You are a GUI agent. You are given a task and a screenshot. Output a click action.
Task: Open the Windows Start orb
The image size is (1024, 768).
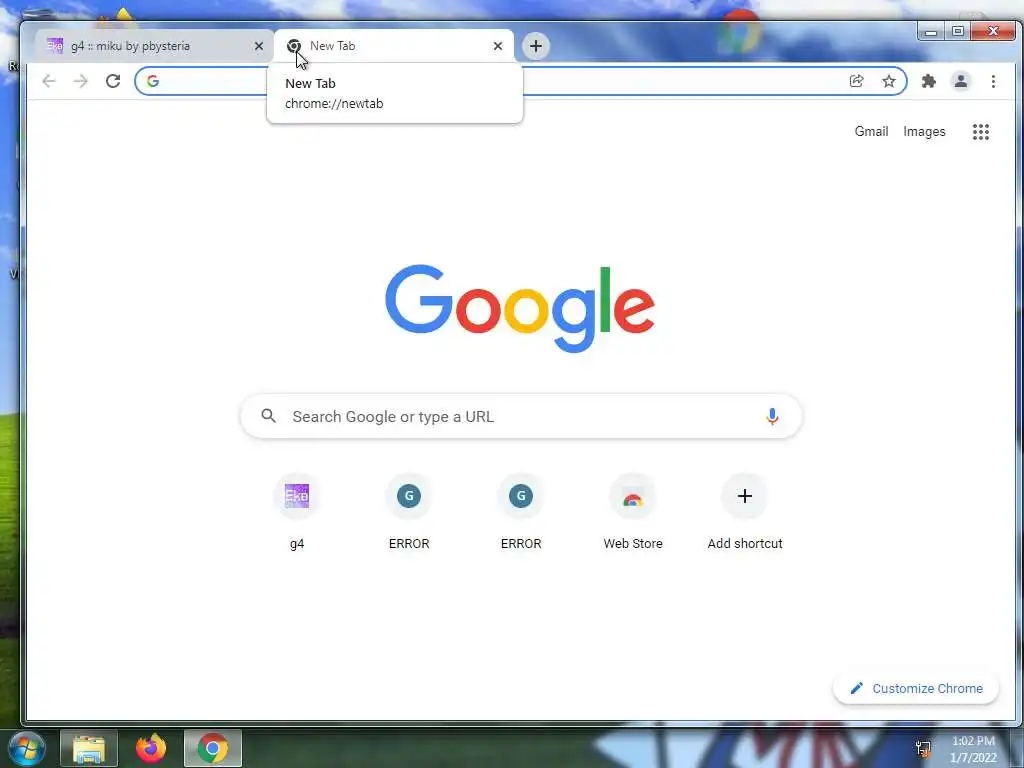tap(26, 748)
